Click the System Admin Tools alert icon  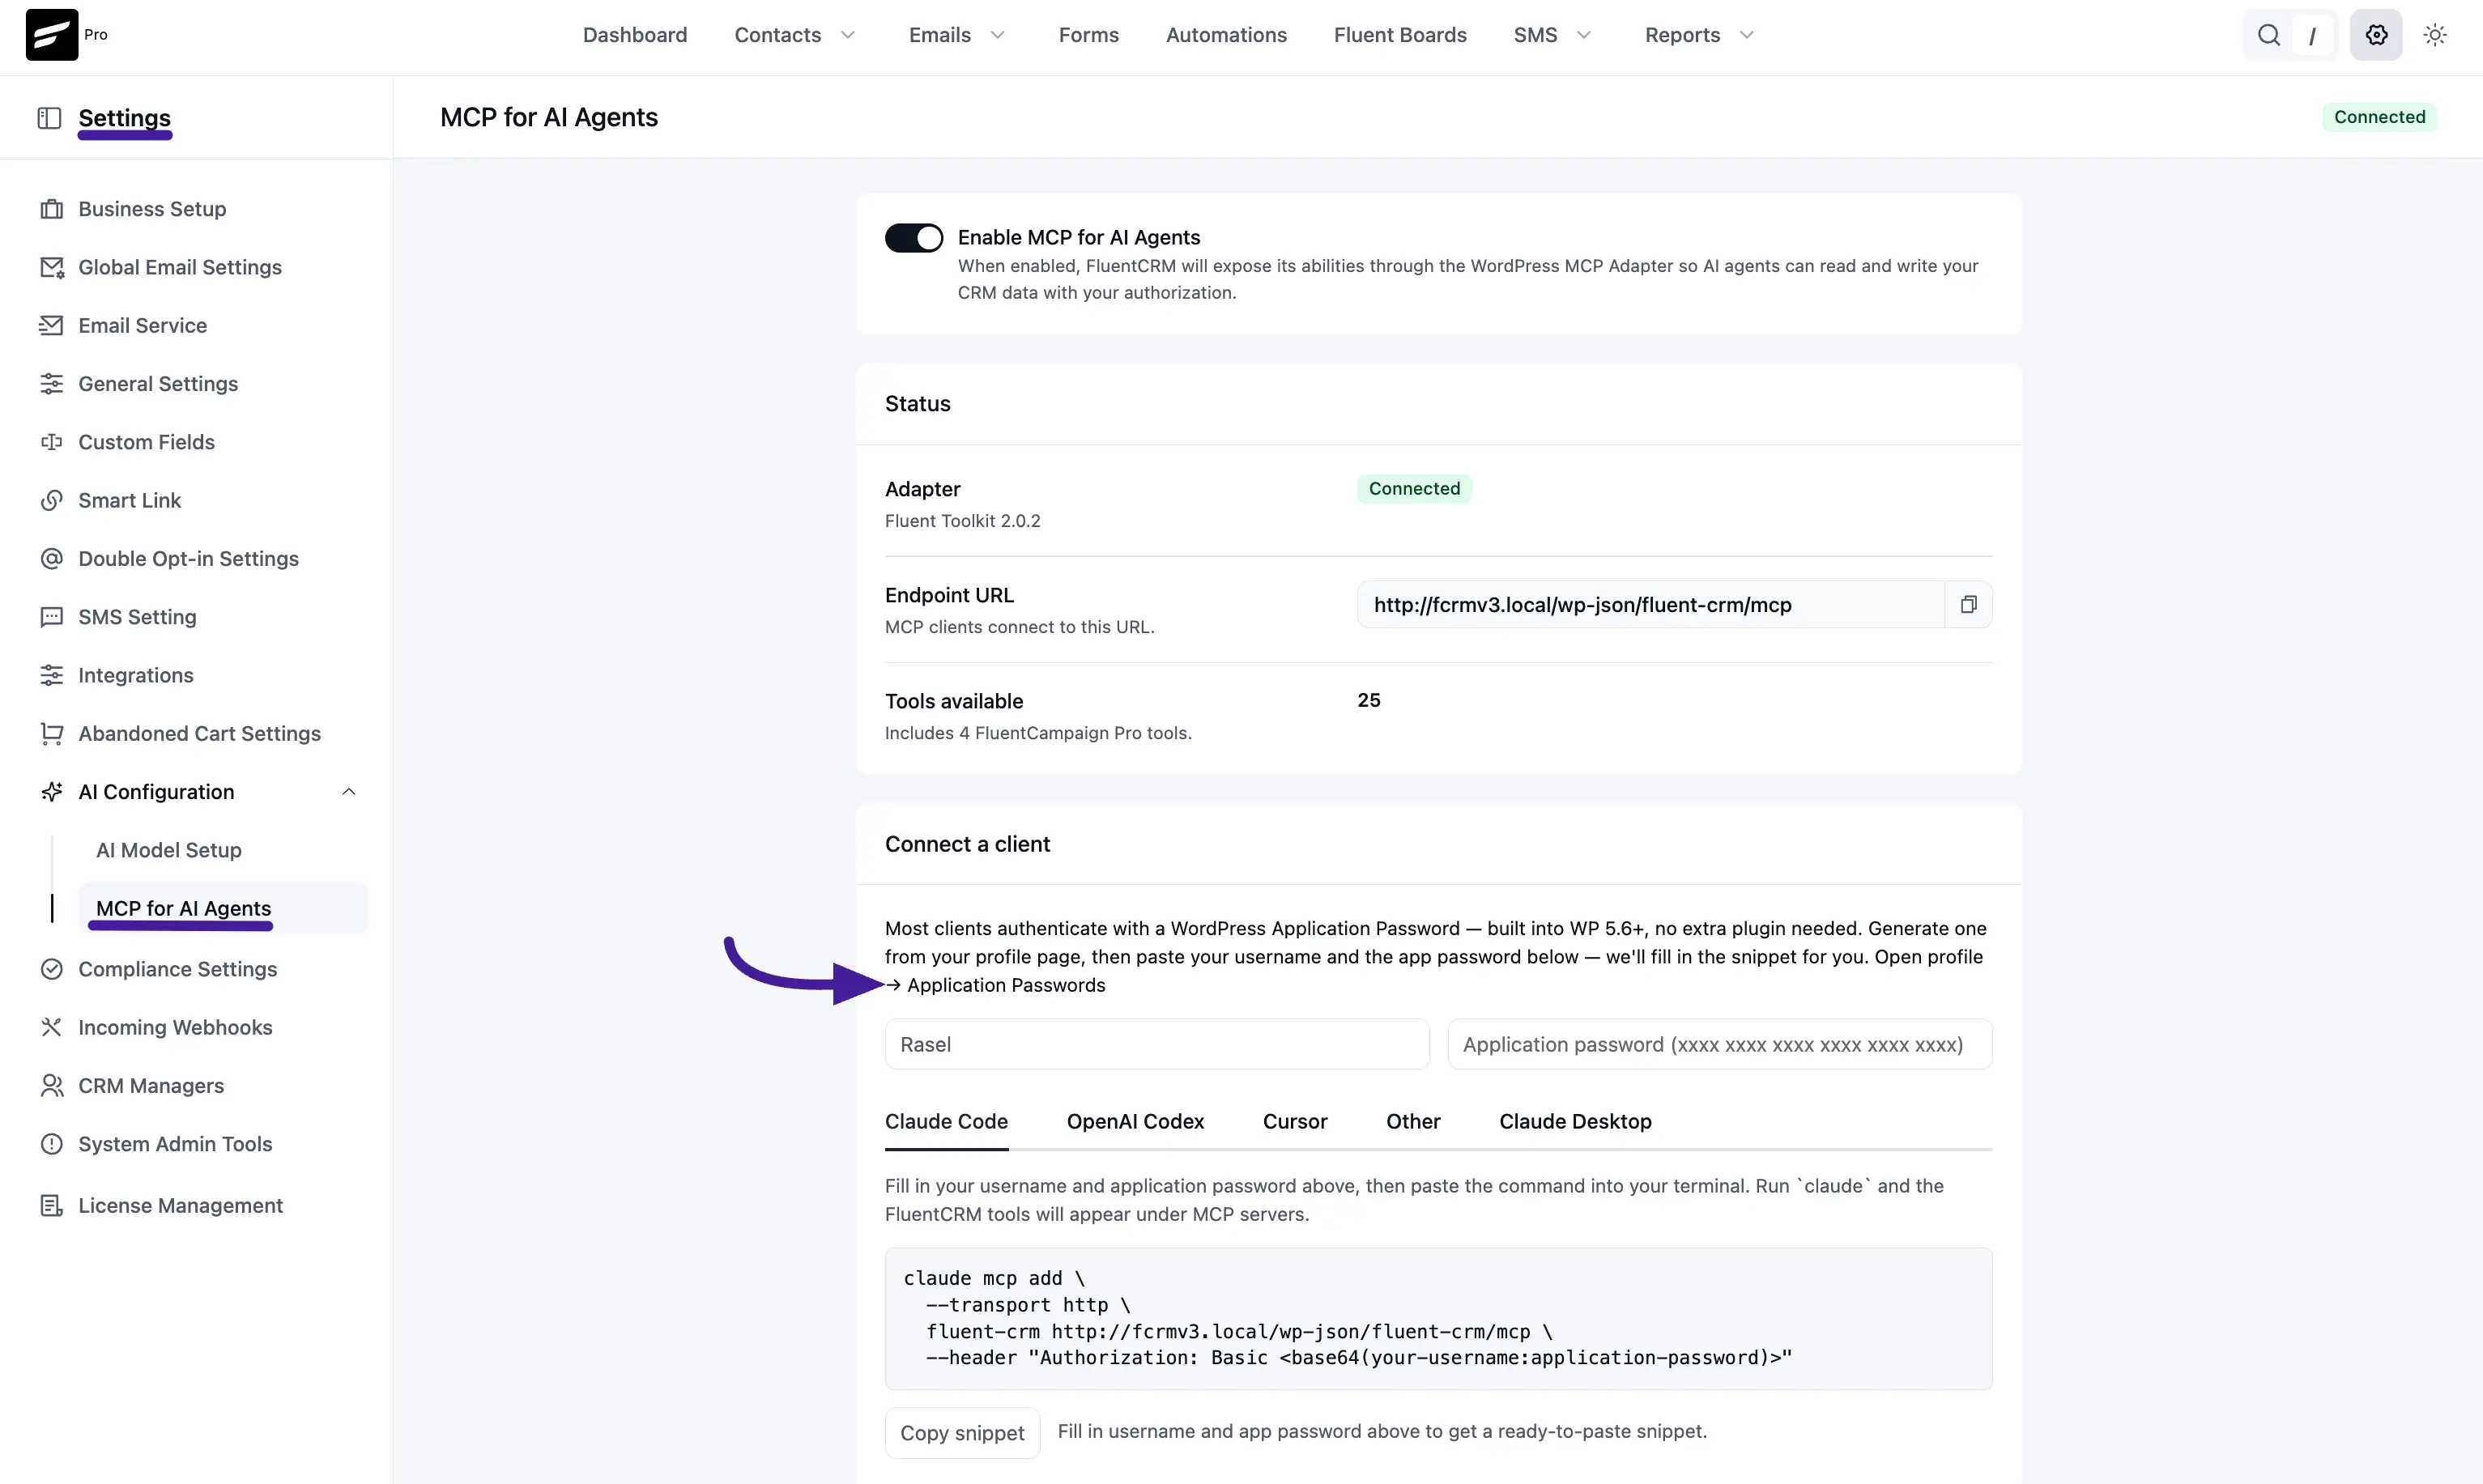tap(52, 1144)
